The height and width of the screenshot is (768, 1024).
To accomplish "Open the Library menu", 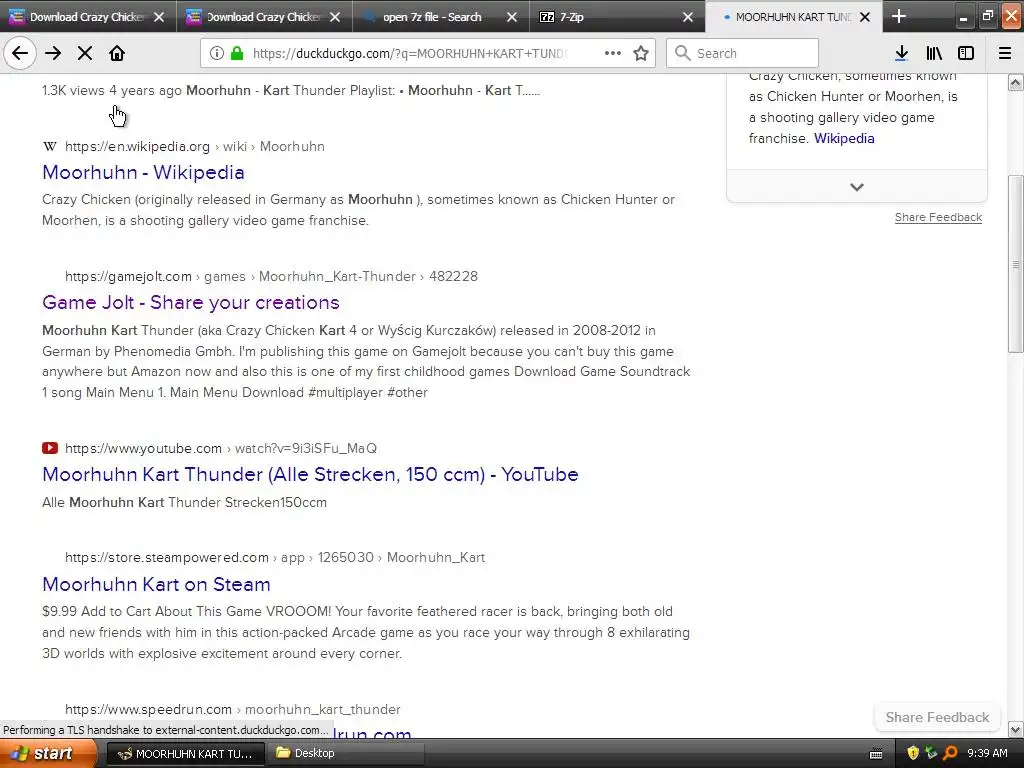I will click(x=934, y=53).
